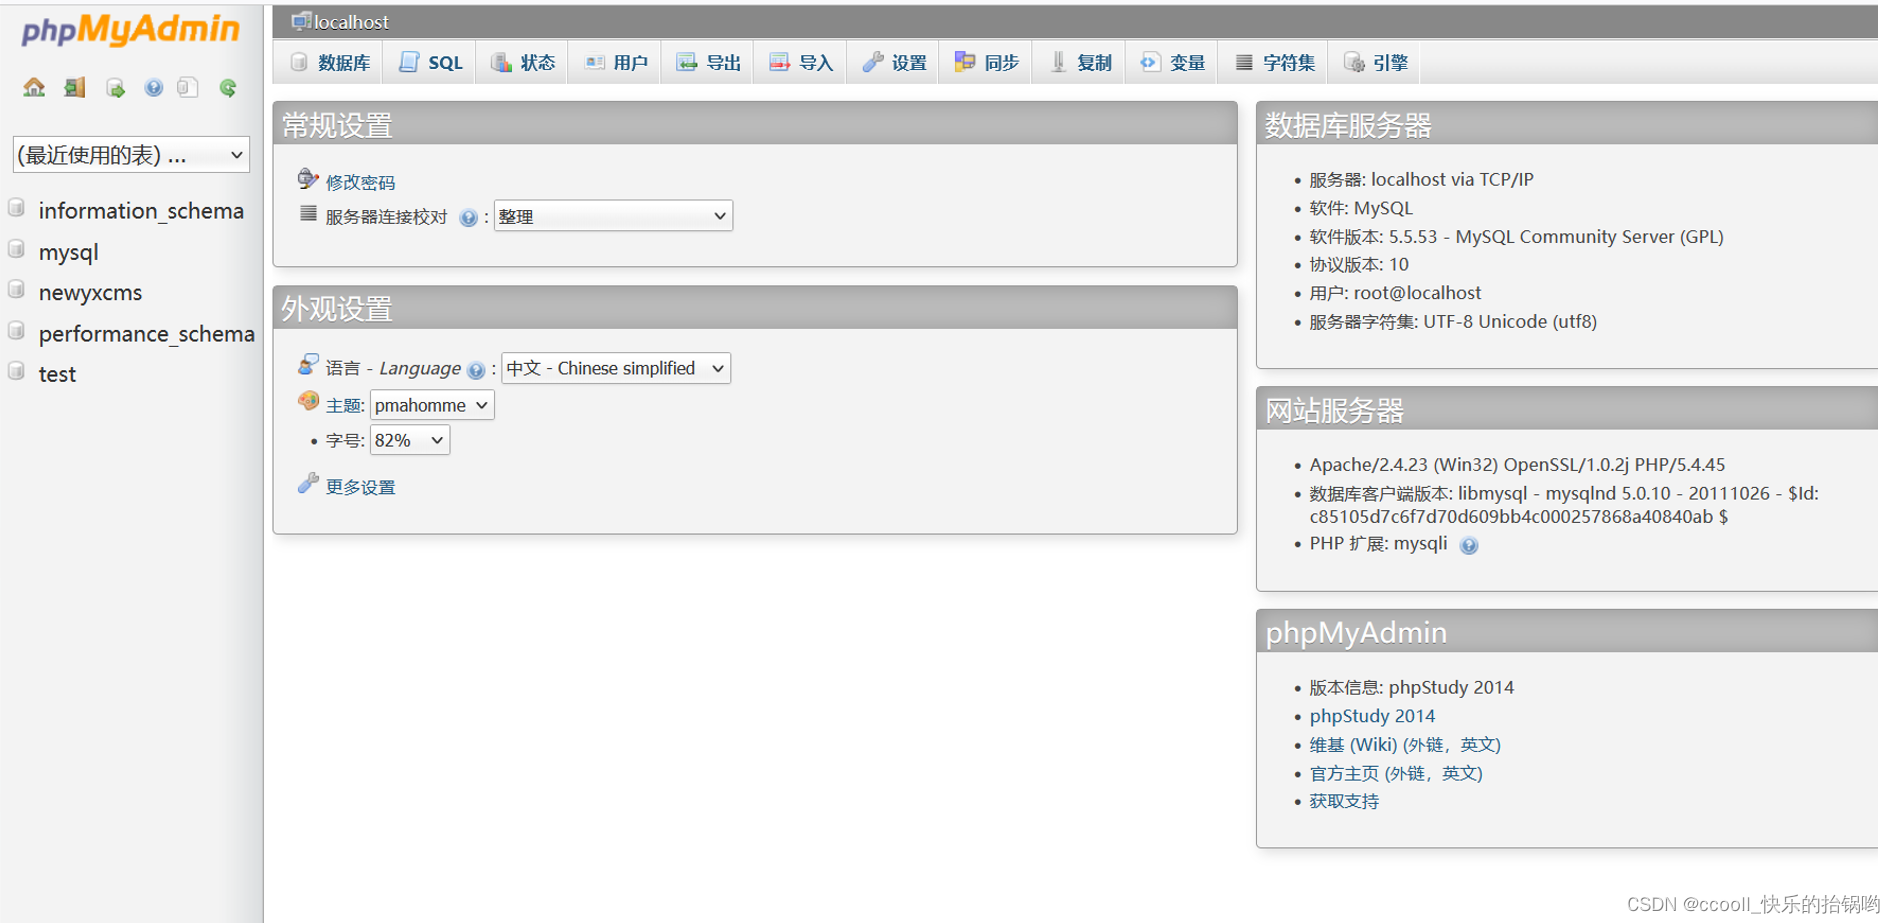1895x923 pixels.
Task: Select test database in sidebar
Action: point(57,374)
